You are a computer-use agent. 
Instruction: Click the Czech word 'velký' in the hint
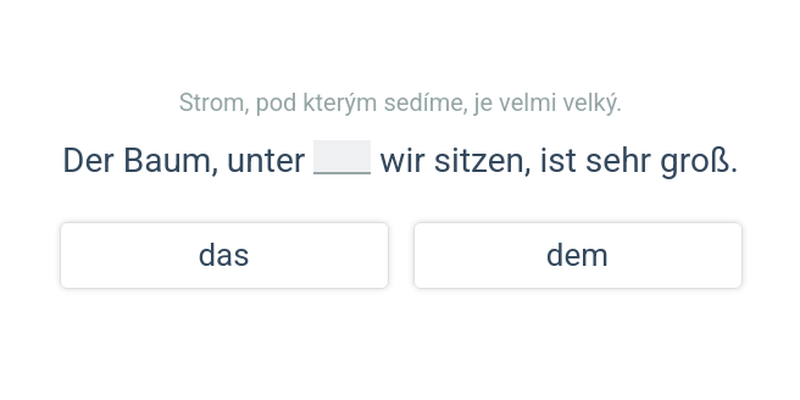591,102
